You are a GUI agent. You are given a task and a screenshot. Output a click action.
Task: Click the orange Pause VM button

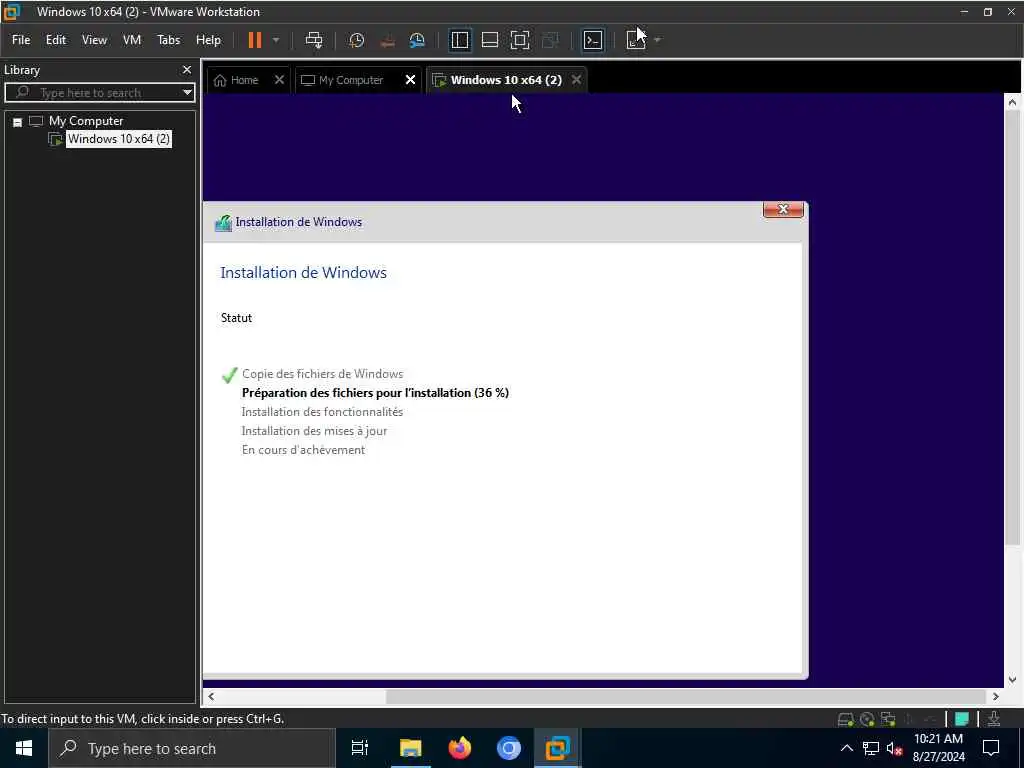click(x=255, y=40)
